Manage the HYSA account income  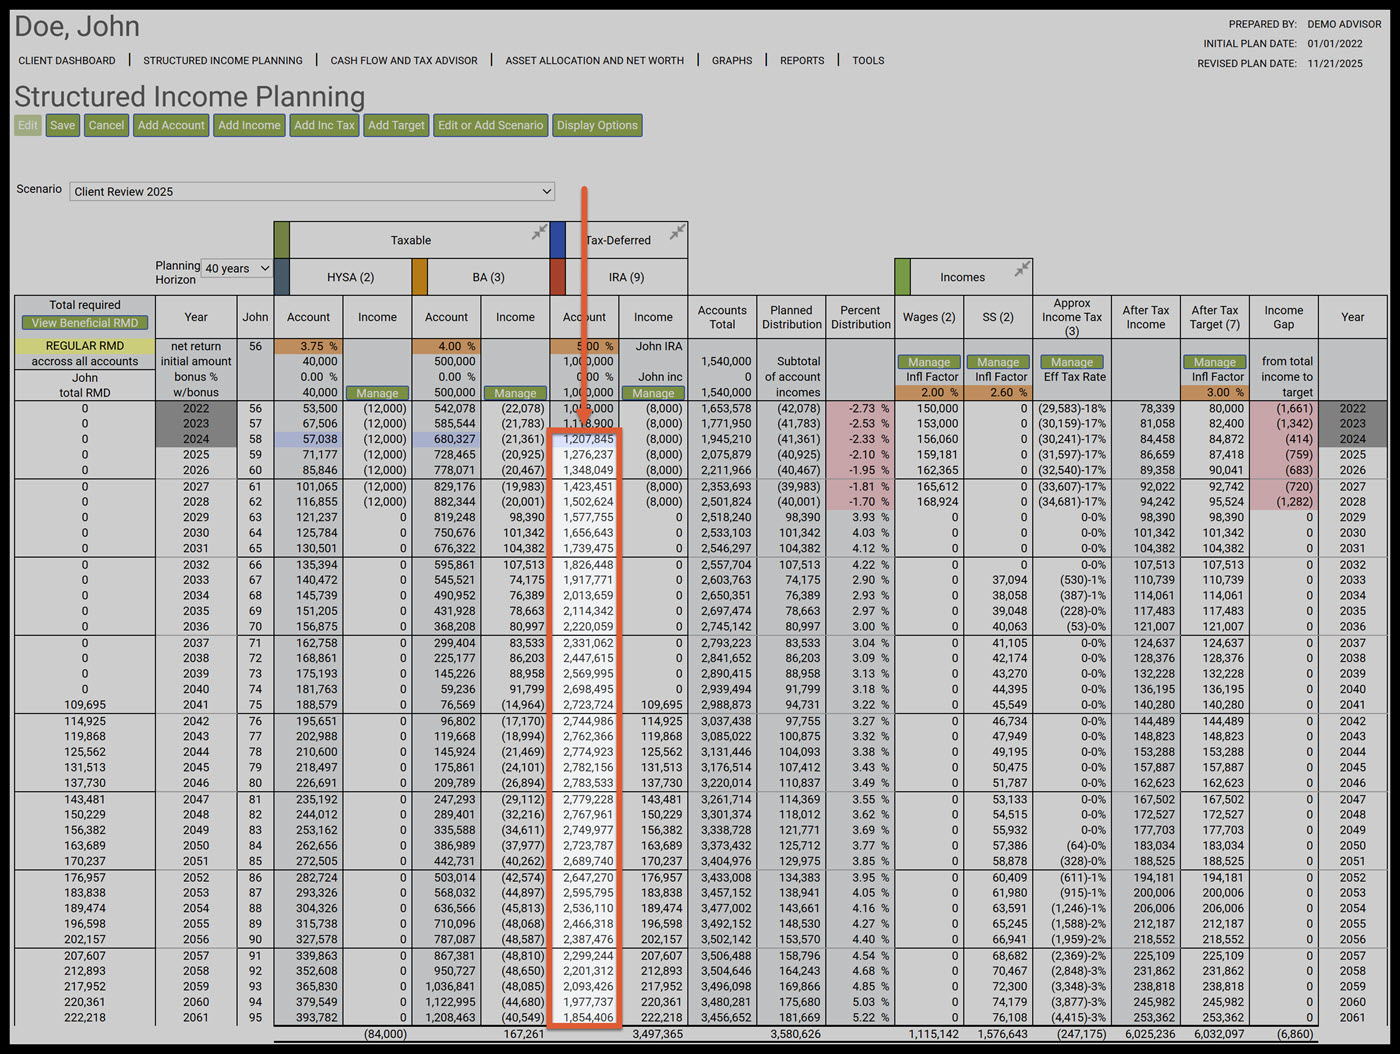(x=377, y=394)
